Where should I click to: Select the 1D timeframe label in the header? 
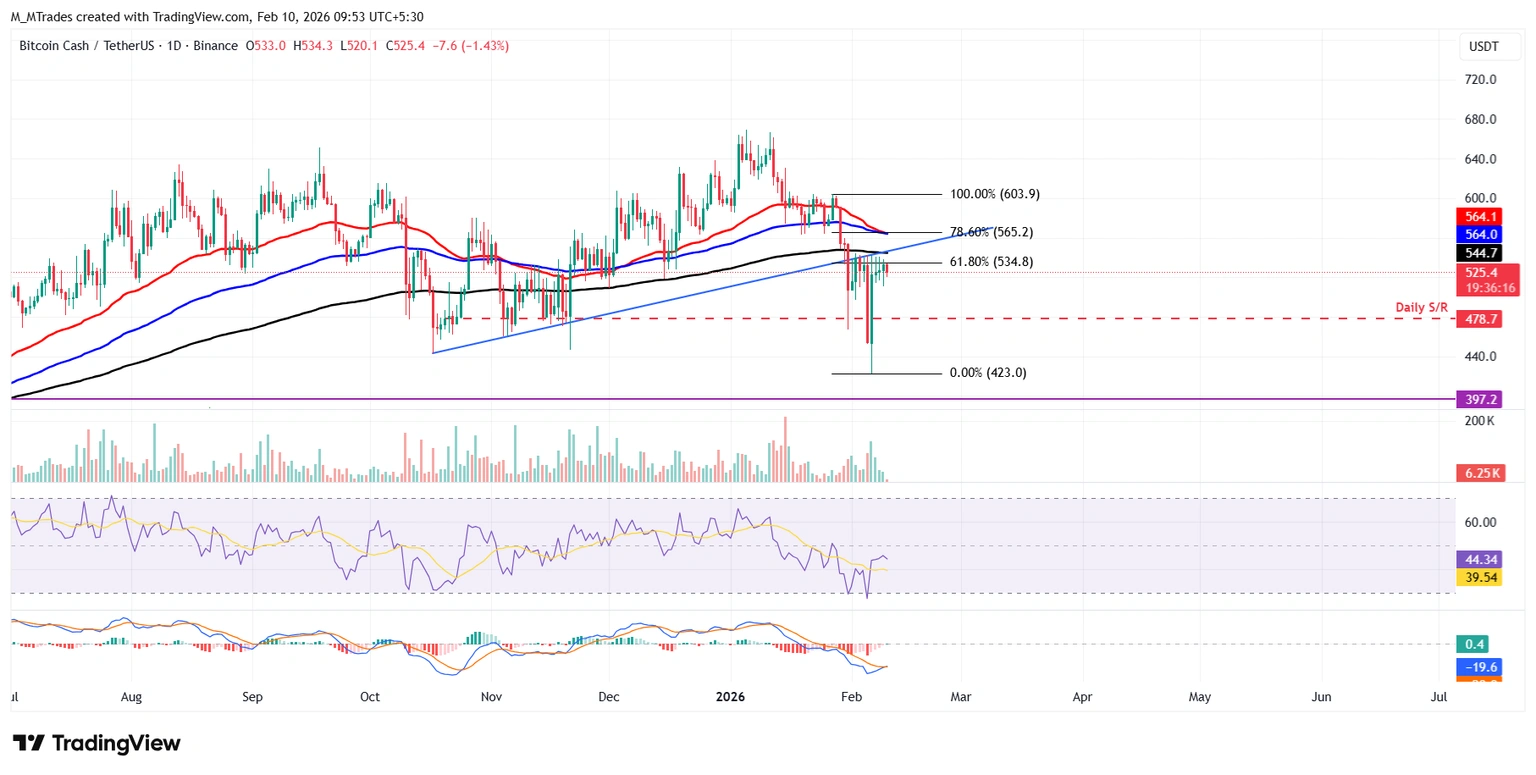[170, 46]
